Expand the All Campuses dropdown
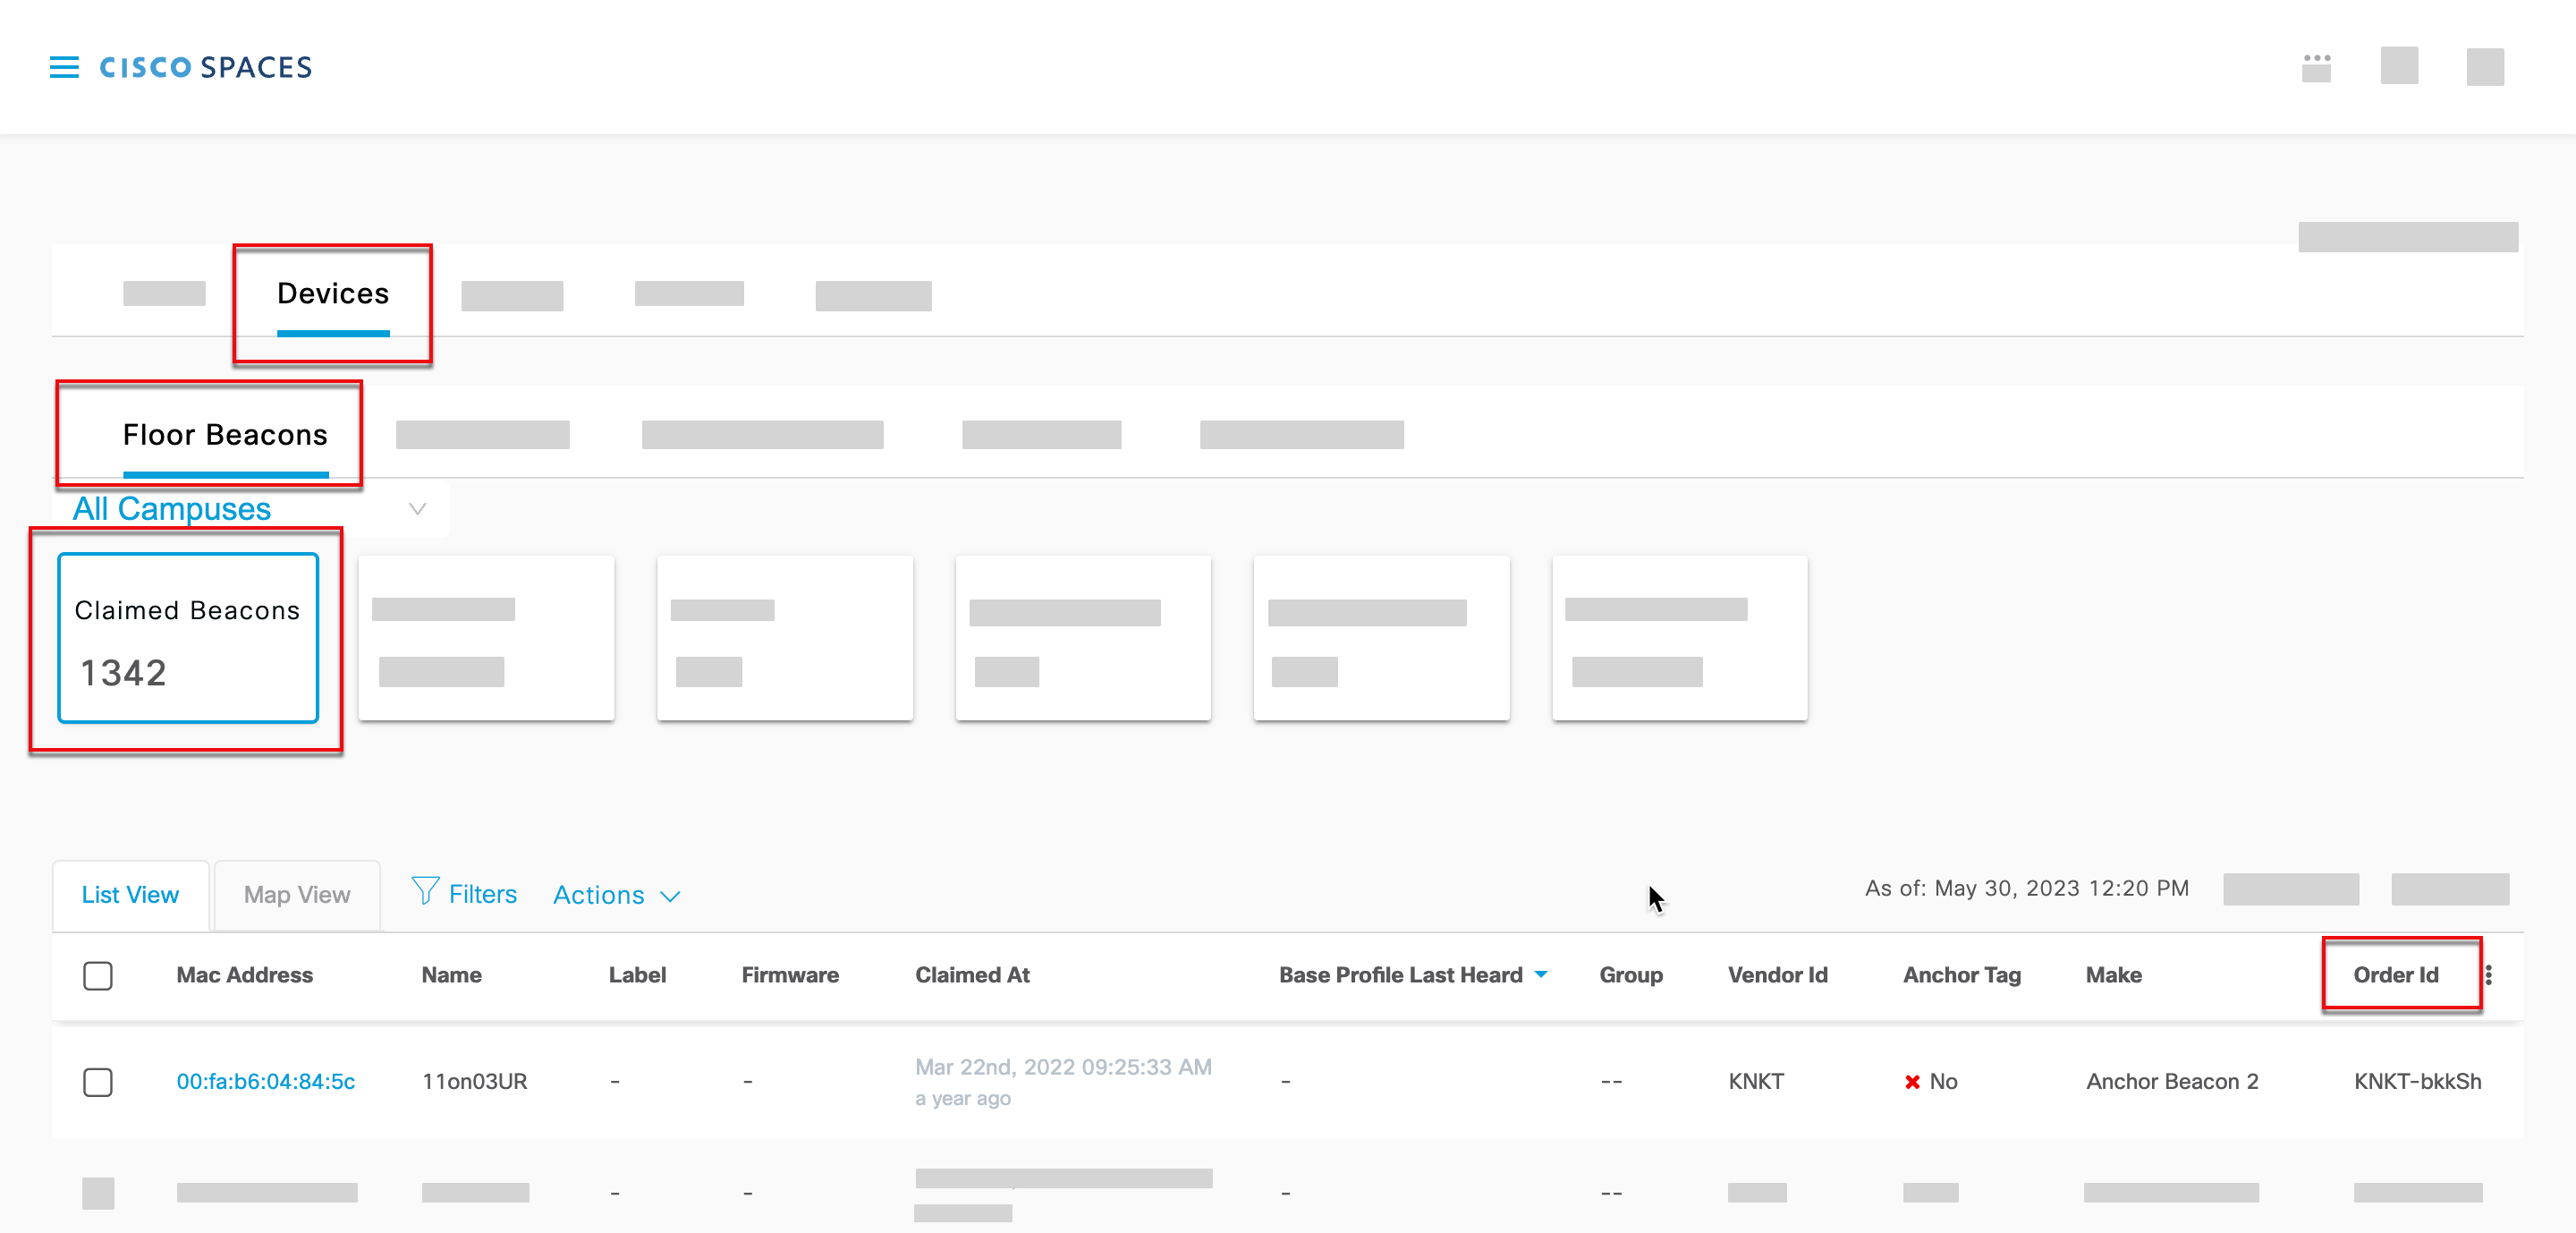This screenshot has height=1233, width=2576. (417, 509)
